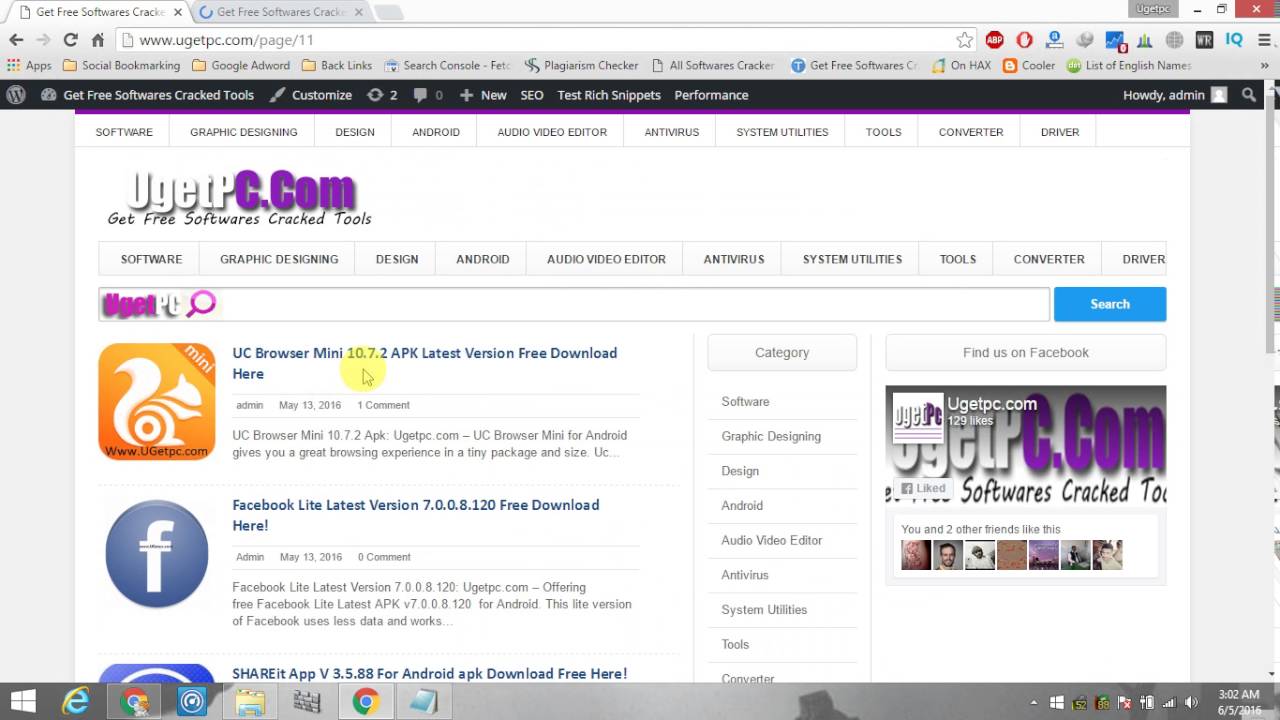1280x720 pixels.
Task: Open the updates counter showing 2
Action: 382,95
